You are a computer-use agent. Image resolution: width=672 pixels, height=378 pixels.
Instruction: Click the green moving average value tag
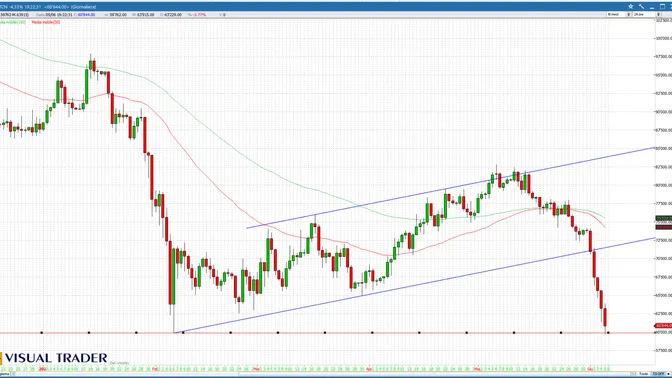[663, 219]
